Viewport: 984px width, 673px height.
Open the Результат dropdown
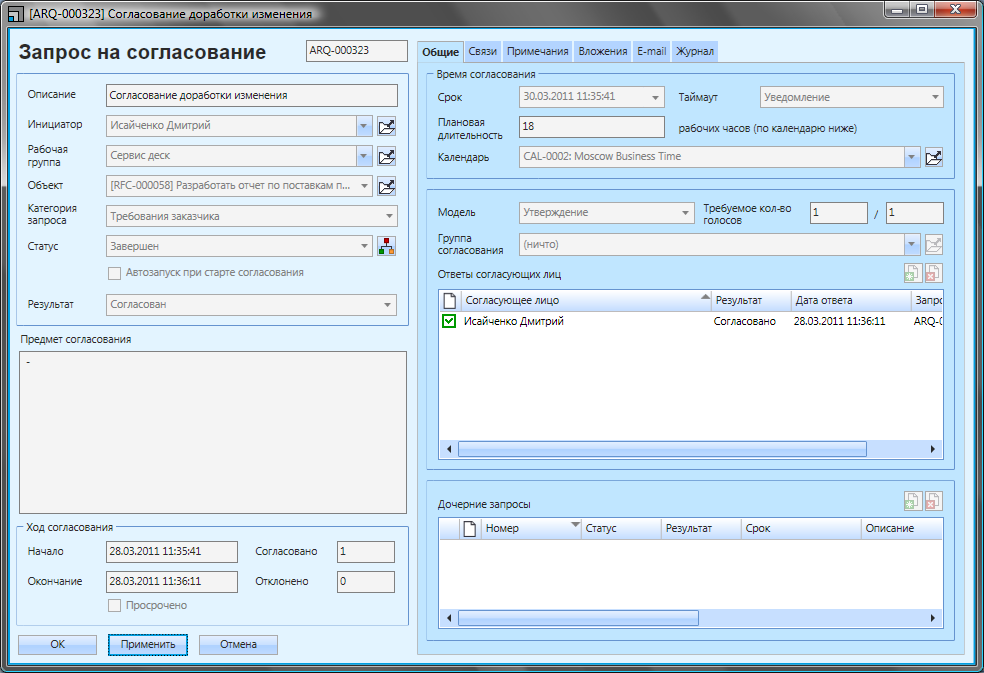(388, 305)
